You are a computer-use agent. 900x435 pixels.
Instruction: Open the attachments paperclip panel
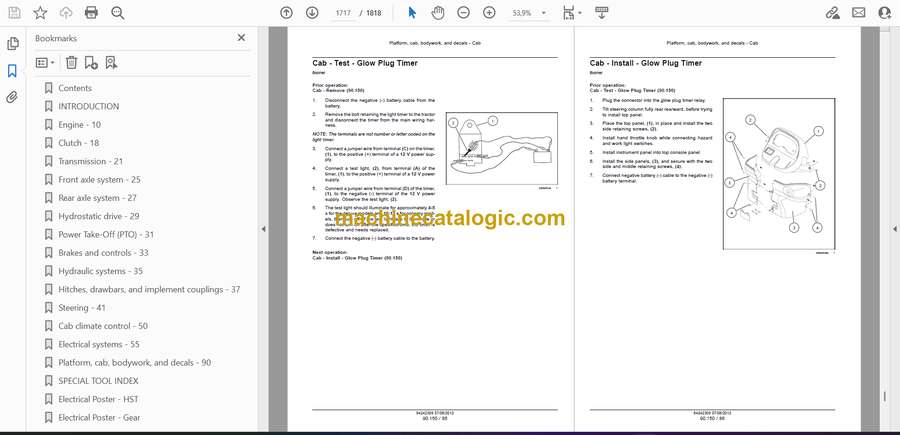pos(12,97)
